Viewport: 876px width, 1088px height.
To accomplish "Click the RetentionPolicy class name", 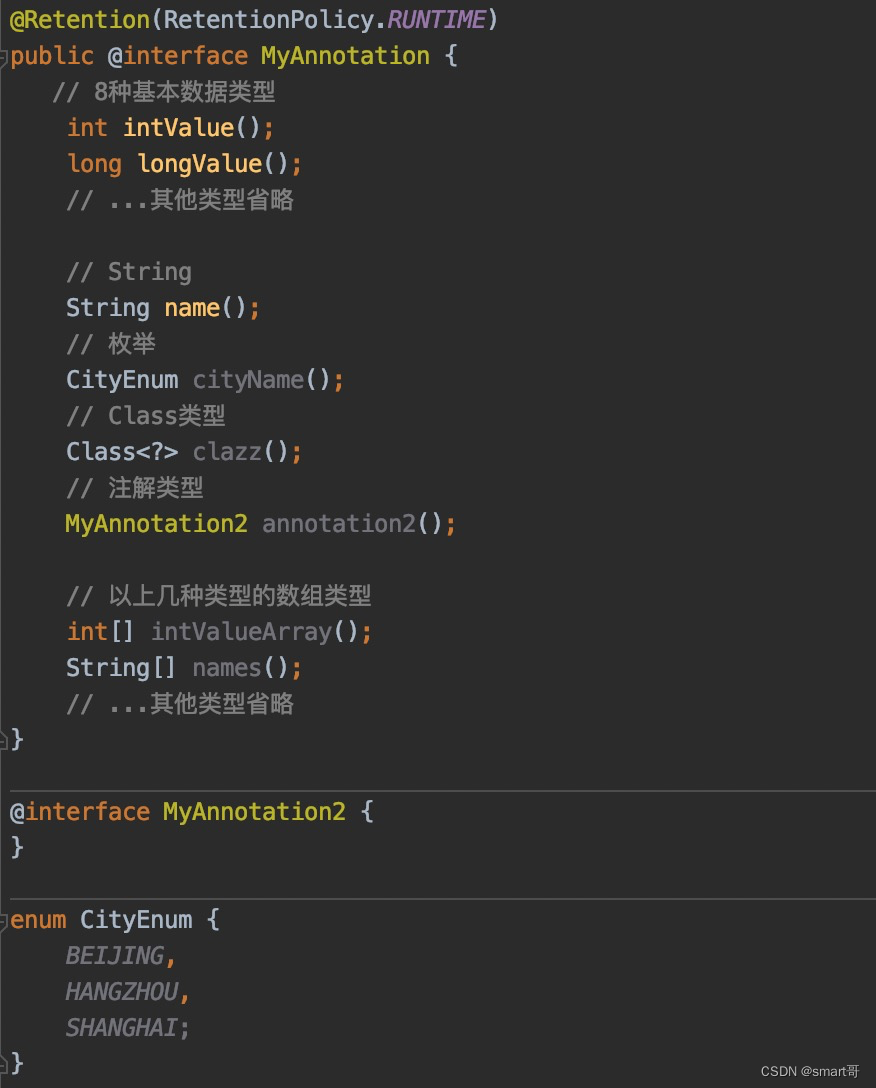I will pyautogui.click(x=269, y=19).
